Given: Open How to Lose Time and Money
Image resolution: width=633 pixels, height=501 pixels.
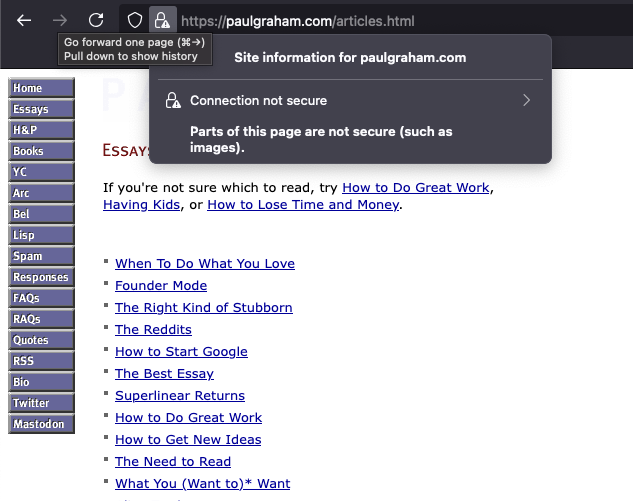Looking at the screenshot, I should point(303,205).
